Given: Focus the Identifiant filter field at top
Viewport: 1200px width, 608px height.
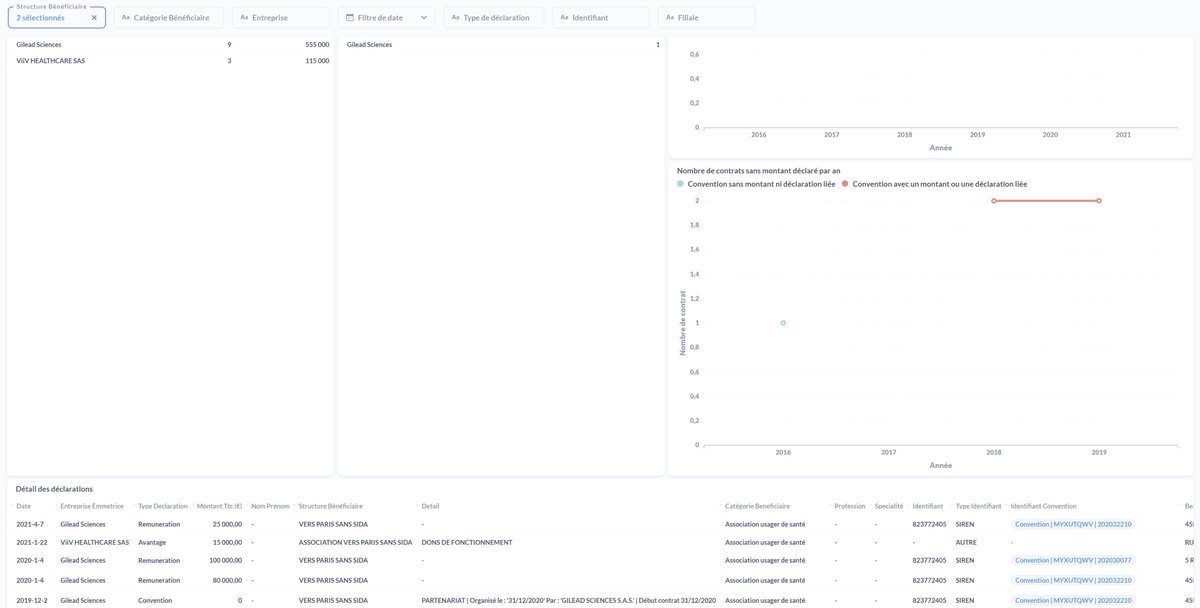Looking at the screenshot, I should pyautogui.click(x=601, y=18).
